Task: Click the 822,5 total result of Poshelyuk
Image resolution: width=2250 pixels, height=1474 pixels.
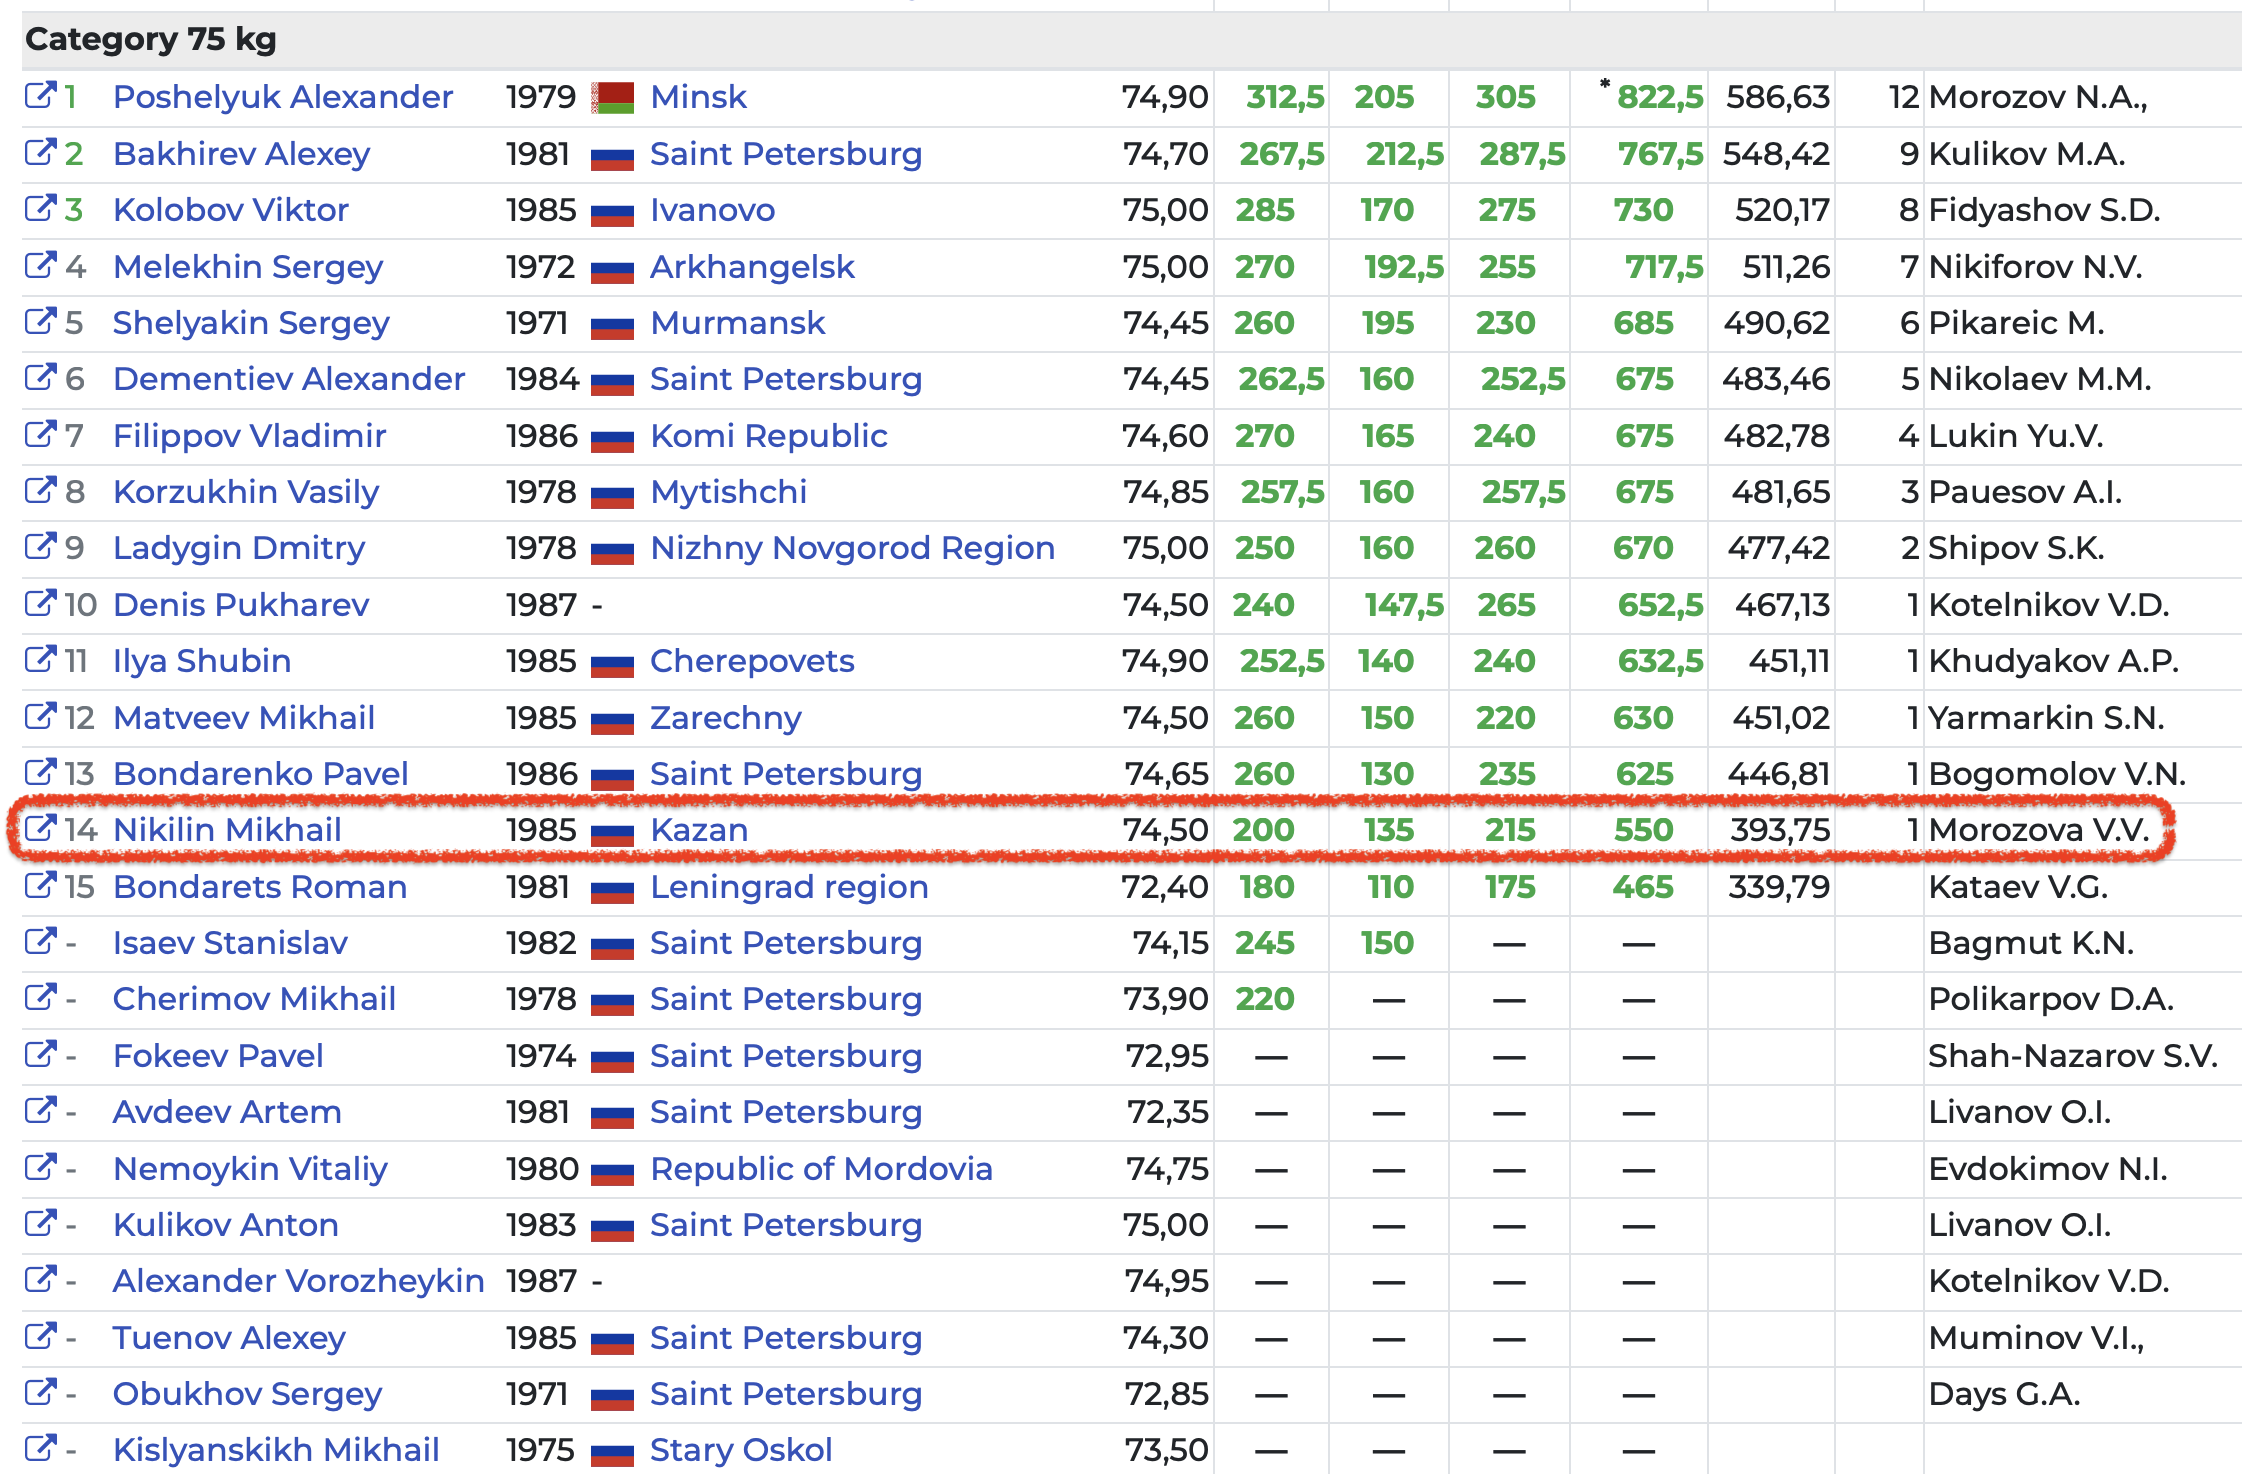Action: pyautogui.click(x=1659, y=97)
